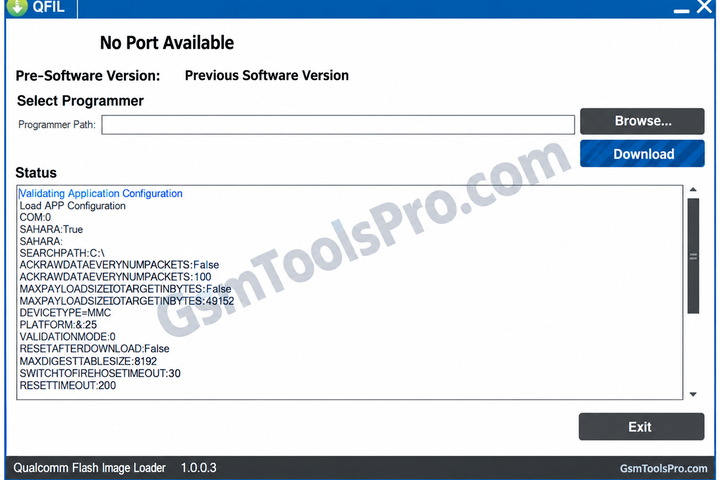The height and width of the screenshot is (480, 720).
Task: Click the 'Programmer Path:' label
Action: coord(57,124)
